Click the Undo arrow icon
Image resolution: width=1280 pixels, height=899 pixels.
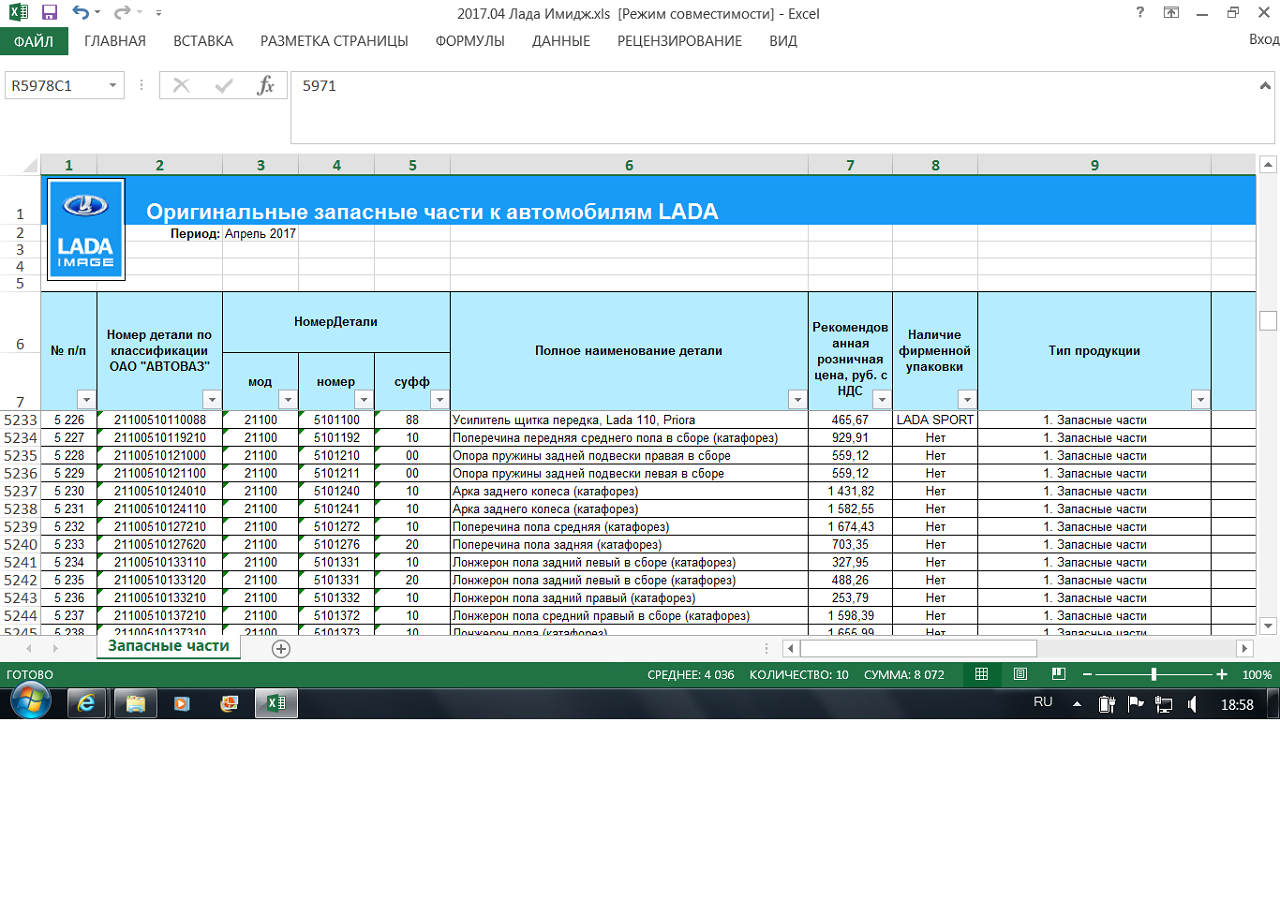tap(80, 13)
